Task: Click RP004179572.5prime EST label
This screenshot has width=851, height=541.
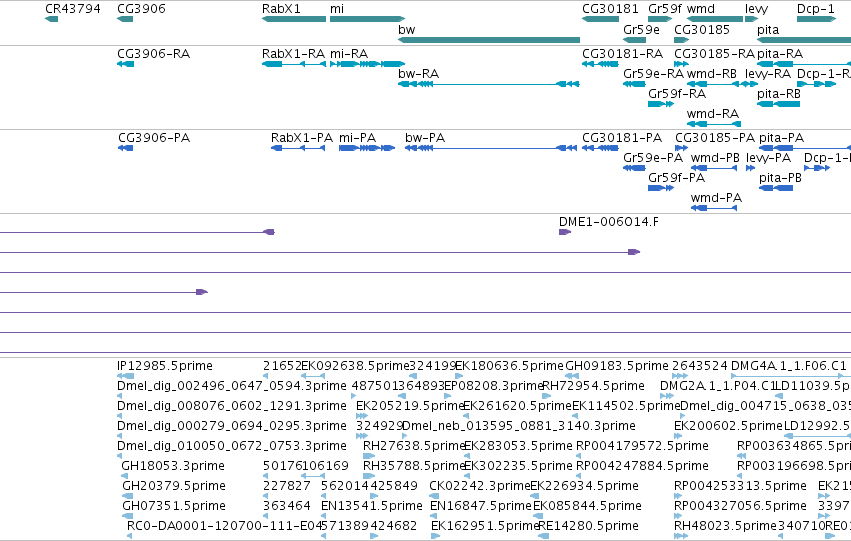Action: point(642,447)
